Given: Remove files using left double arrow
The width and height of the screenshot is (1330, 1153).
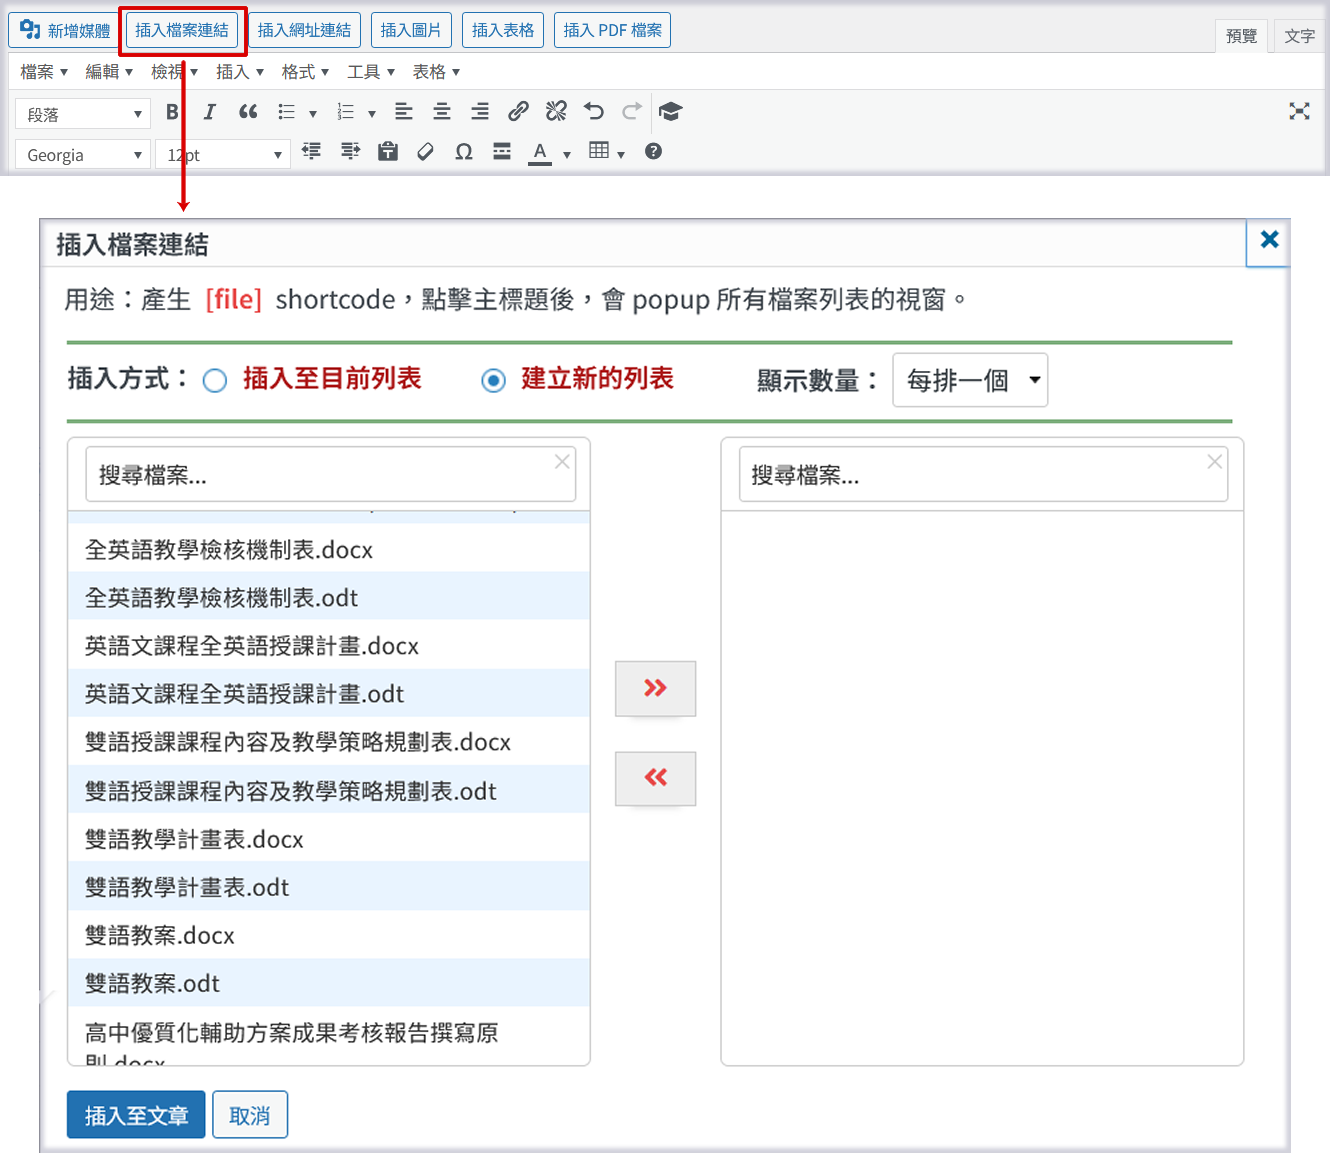Looking at the screenshot, I should (x=655, y=778).
